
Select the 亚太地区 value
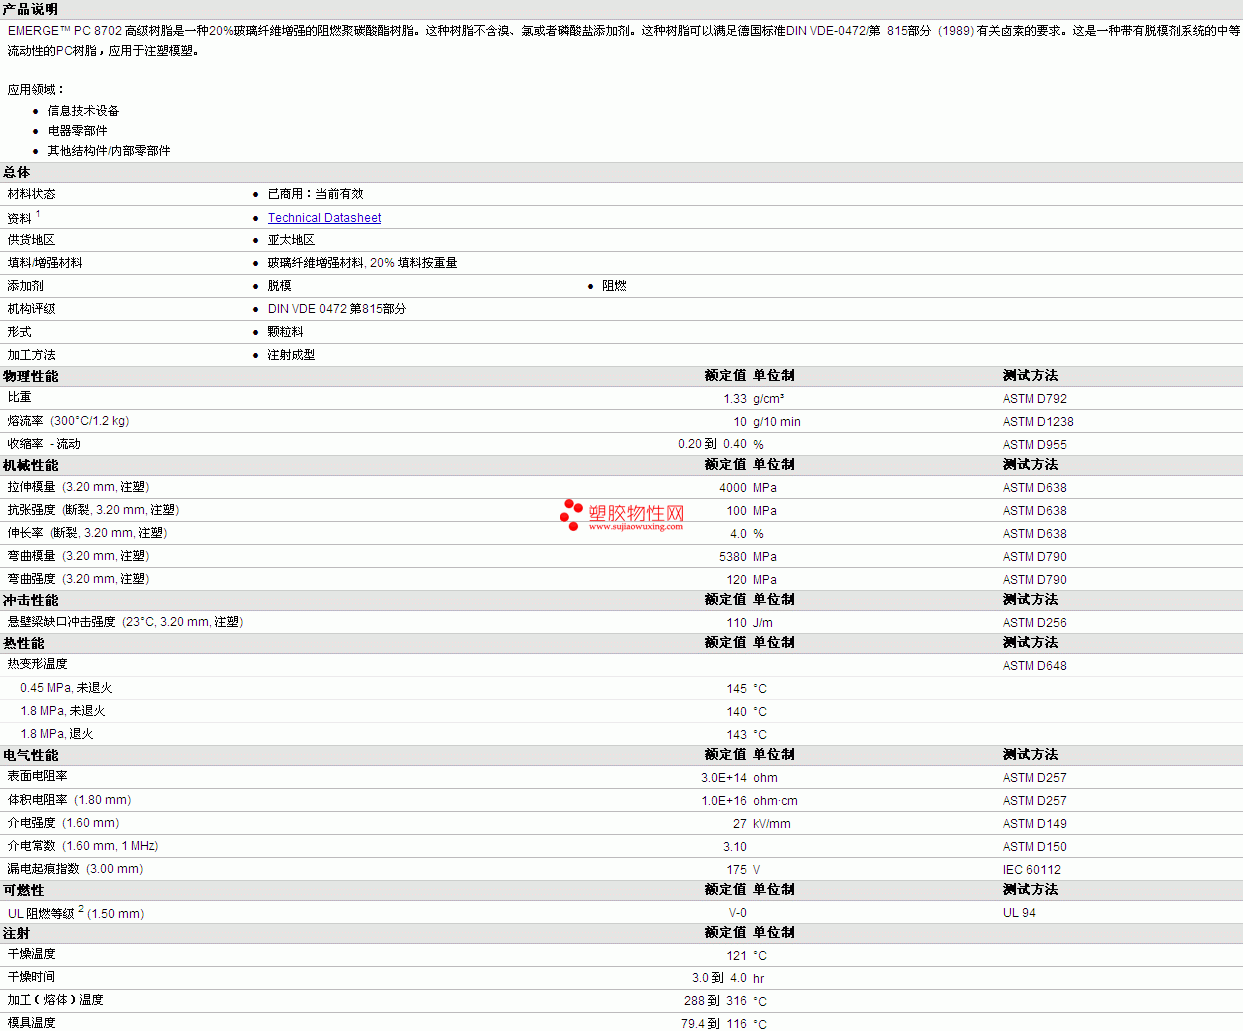291,240
